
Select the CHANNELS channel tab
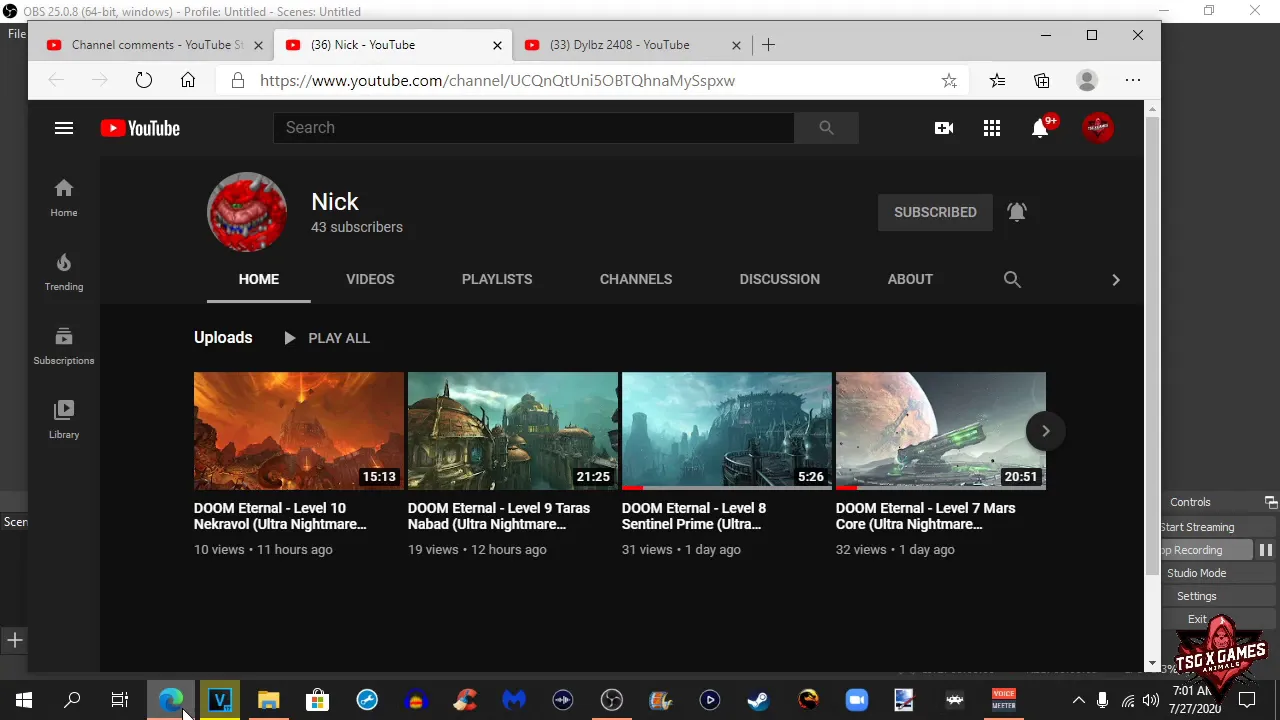(636, 279)
